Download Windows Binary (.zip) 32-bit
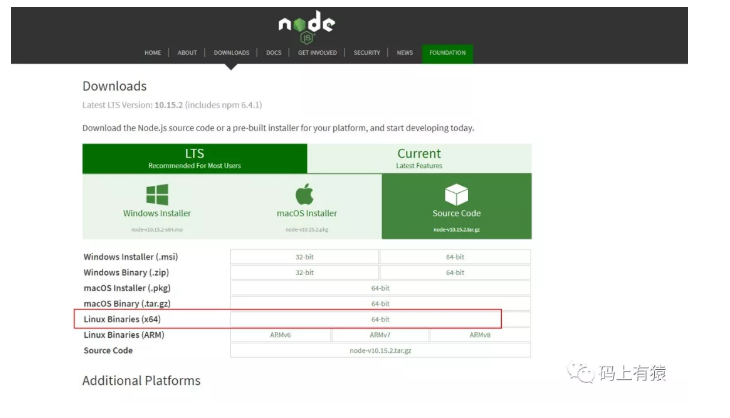This screenshot has width=730, height=418. click(x=304, y=272)
